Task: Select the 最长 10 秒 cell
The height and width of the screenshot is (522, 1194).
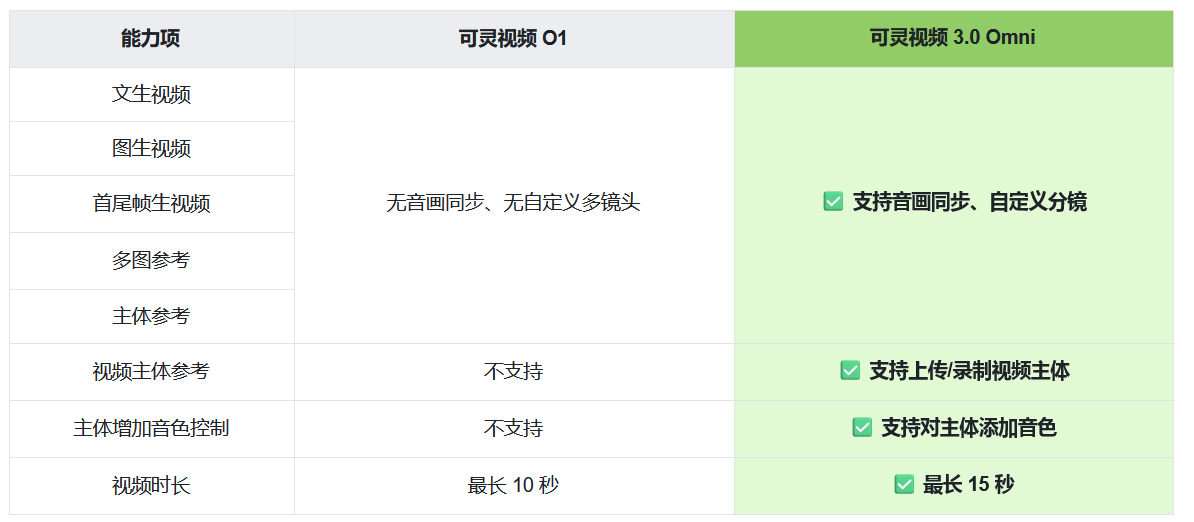Action: coord(513,486)
